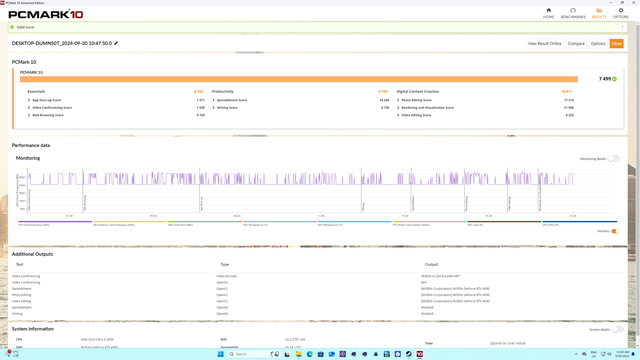Click the green valid score check icon
The image size is (640, 360).
click(x=12, y=27)
